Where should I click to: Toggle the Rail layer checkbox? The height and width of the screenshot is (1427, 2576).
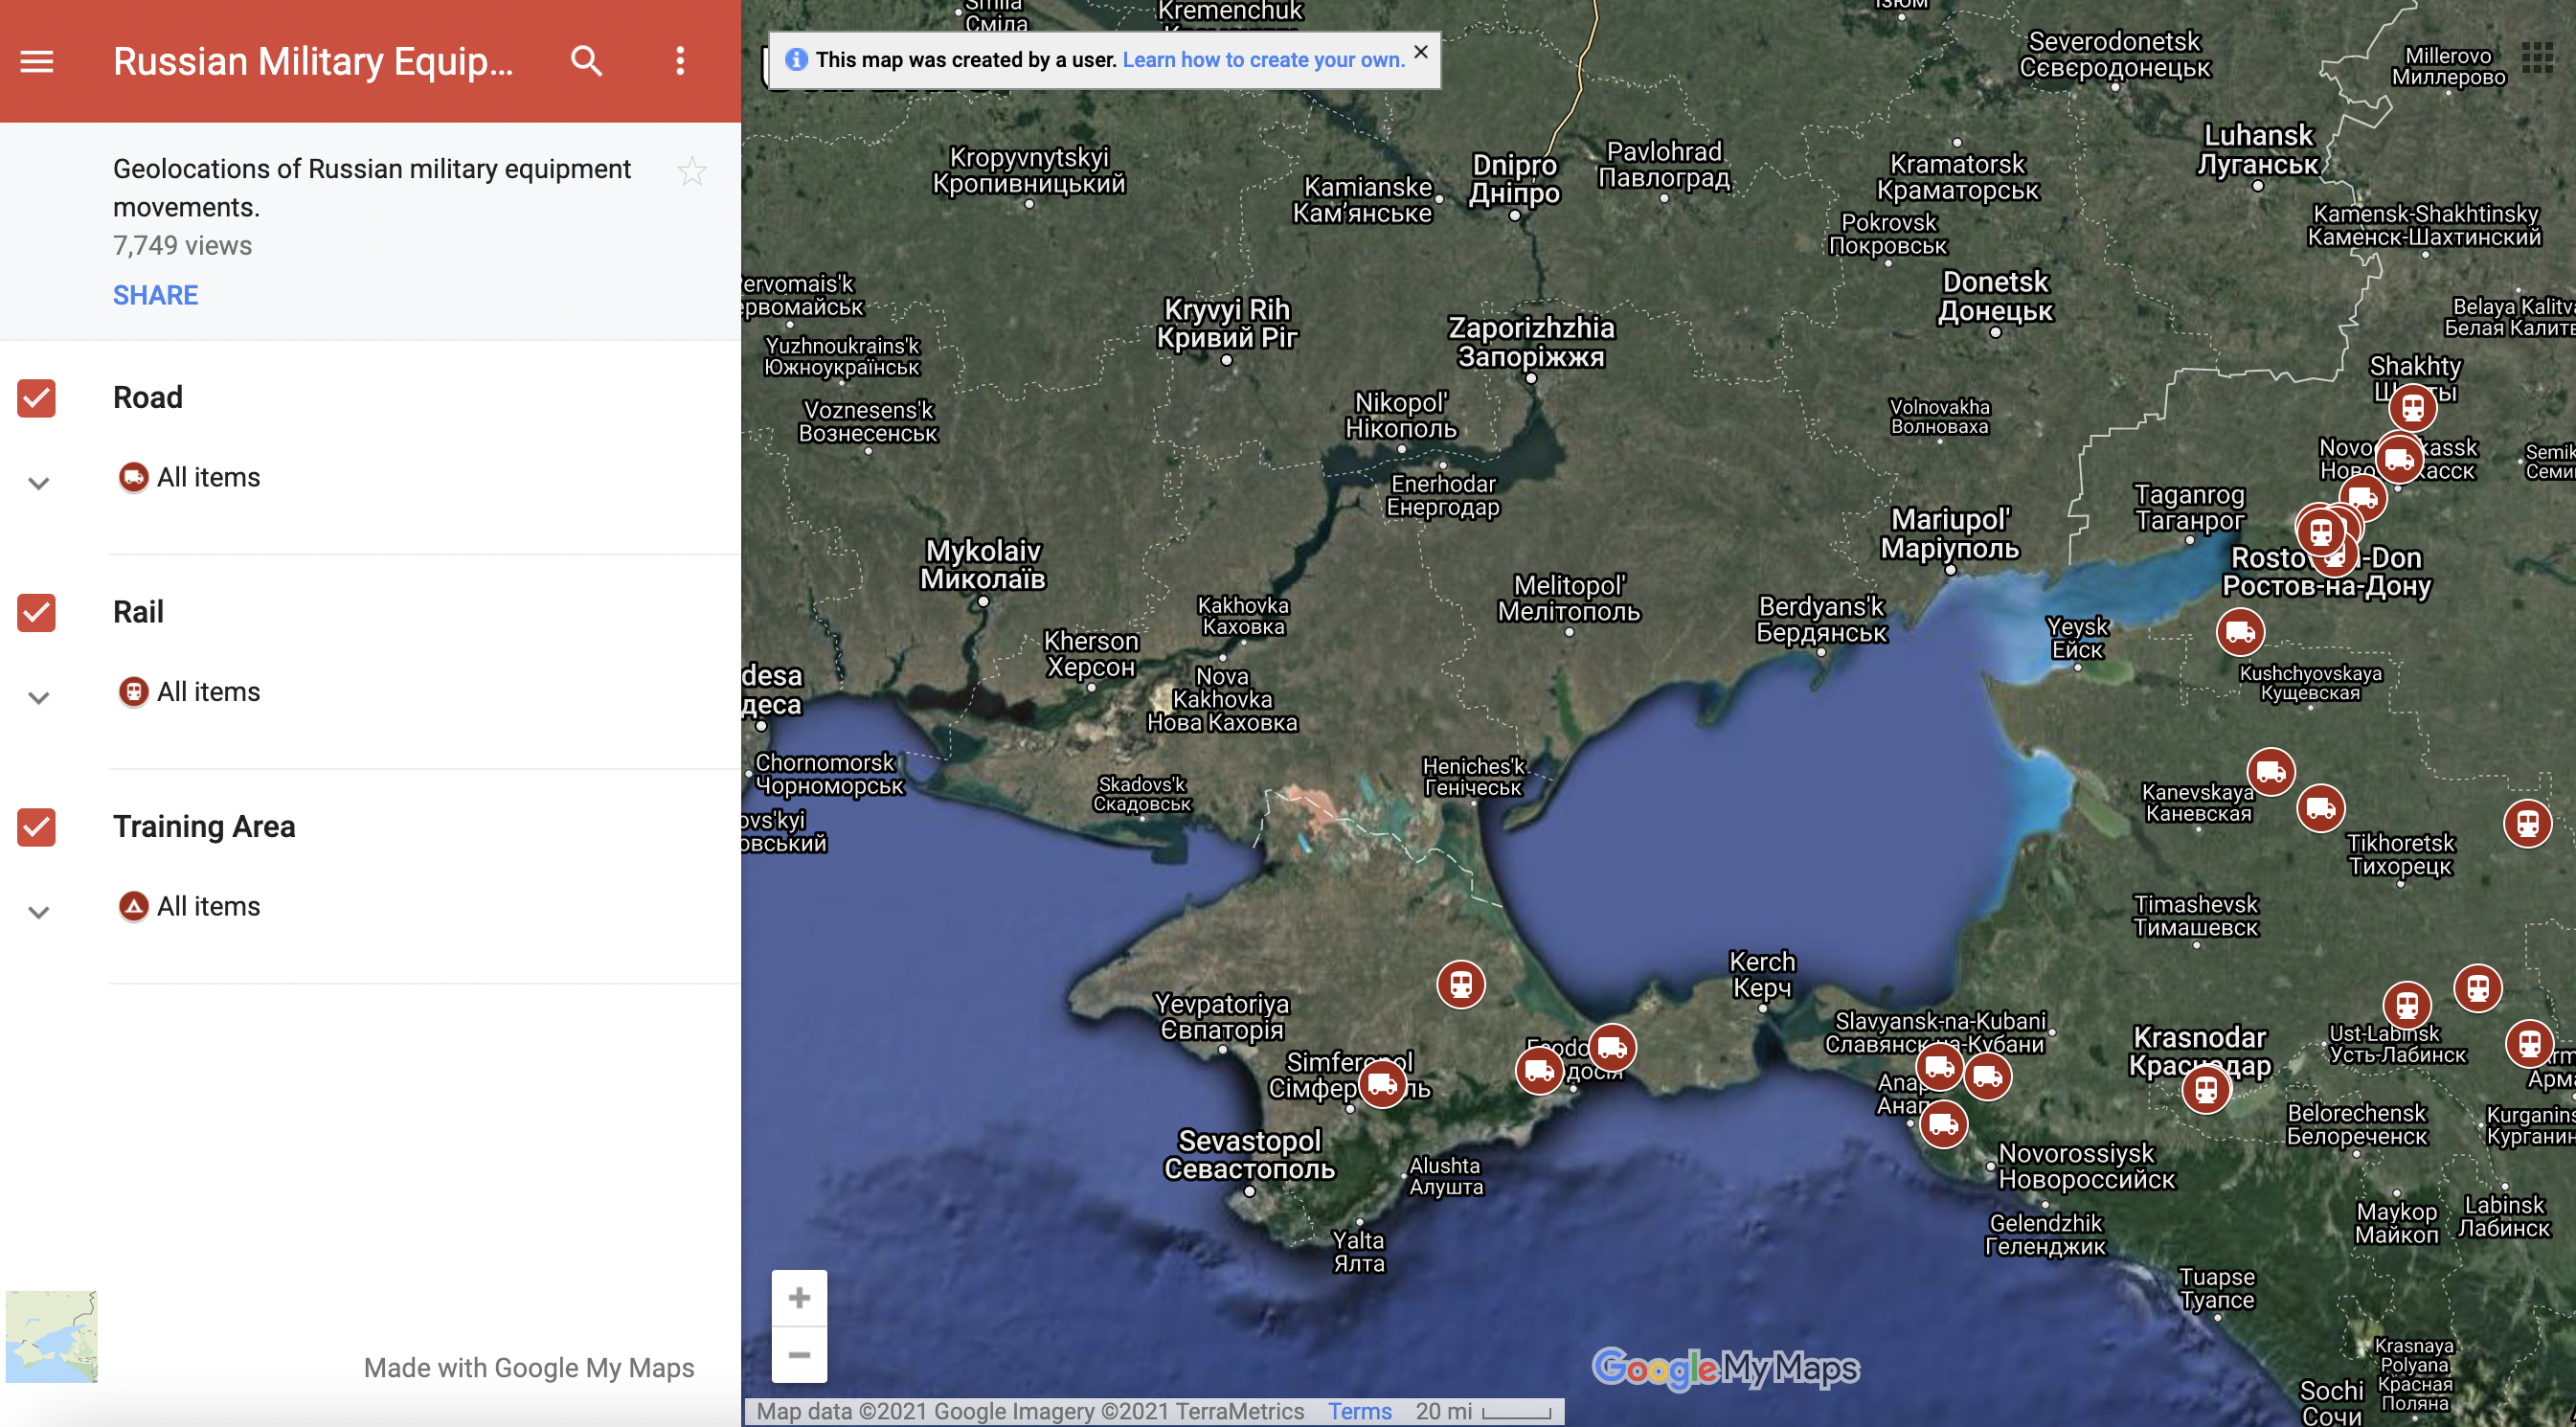[x=37, y=612]
